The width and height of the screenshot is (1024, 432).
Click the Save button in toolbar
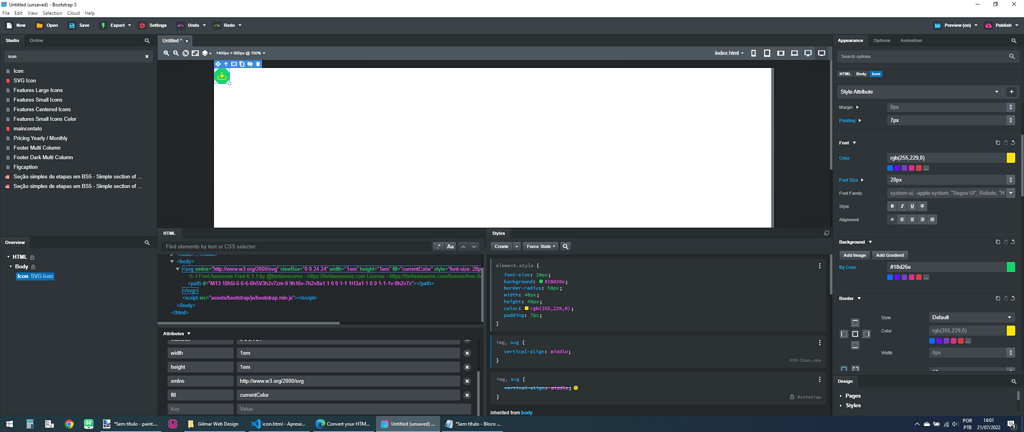coord(79,25)
